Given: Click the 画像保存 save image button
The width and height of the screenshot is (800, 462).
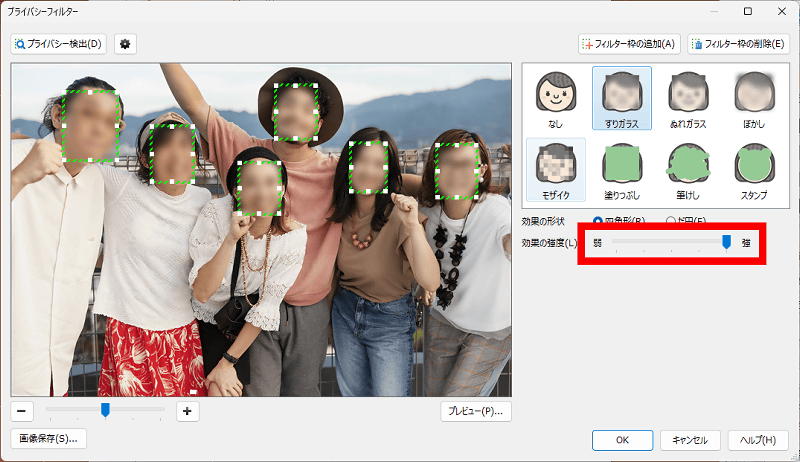Looking at the screenshot, I should (47, 439).
